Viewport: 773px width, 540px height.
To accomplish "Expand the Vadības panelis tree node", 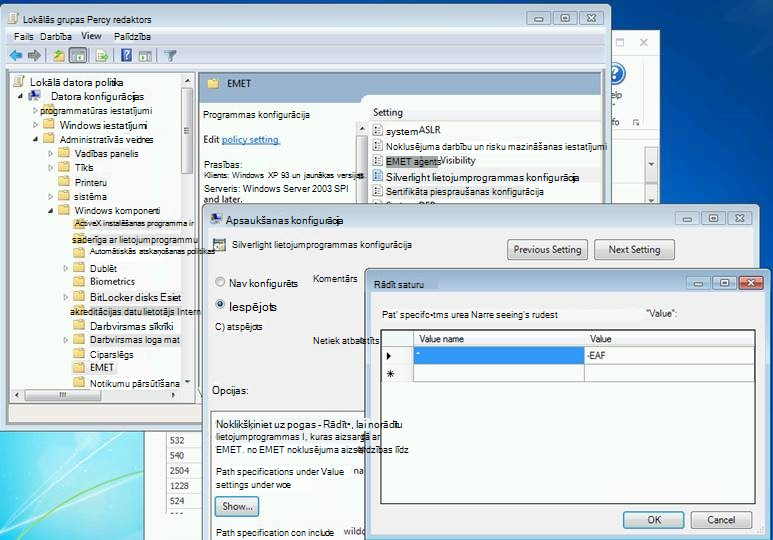I will [50, 154].
